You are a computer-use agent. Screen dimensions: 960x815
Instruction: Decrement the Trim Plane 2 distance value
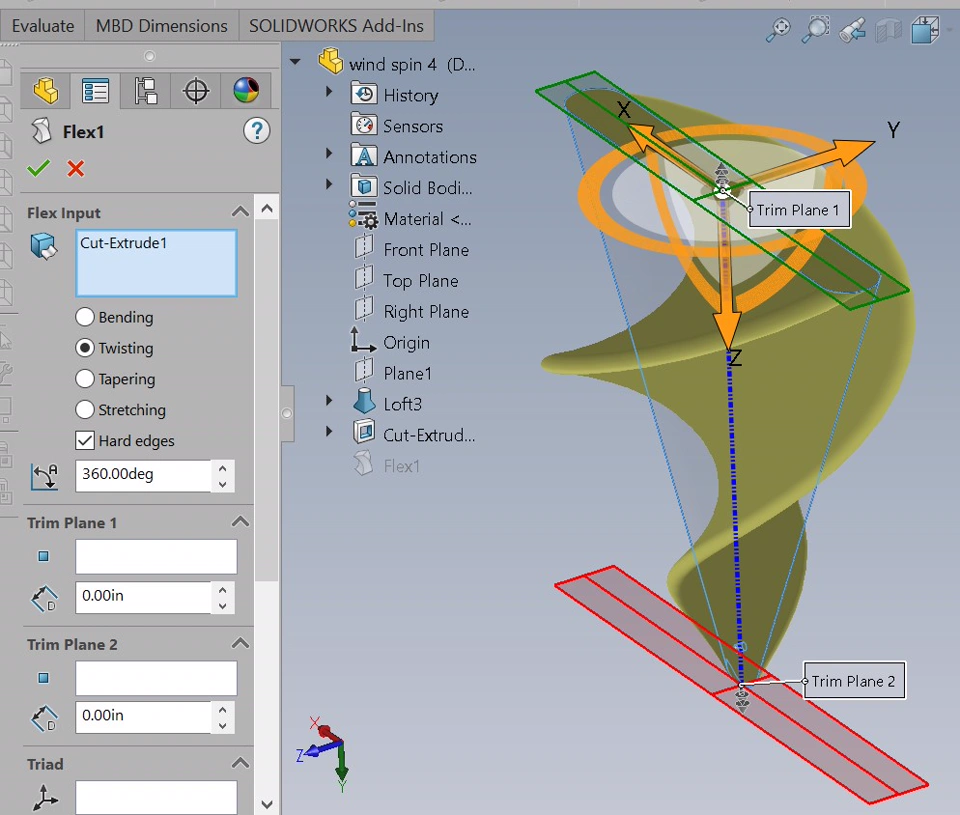pos(223,726)
